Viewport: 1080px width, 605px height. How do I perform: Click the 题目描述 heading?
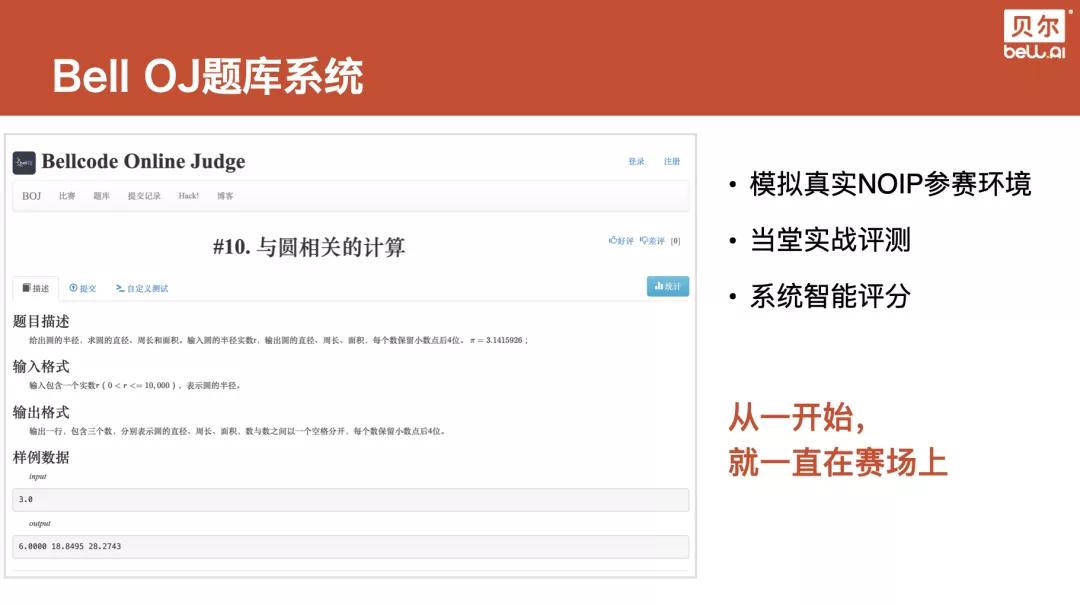pos(41,321)
